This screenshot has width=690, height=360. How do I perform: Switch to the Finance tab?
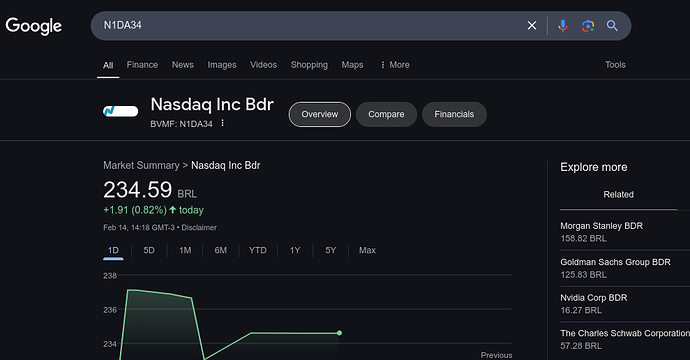point(142,65)
